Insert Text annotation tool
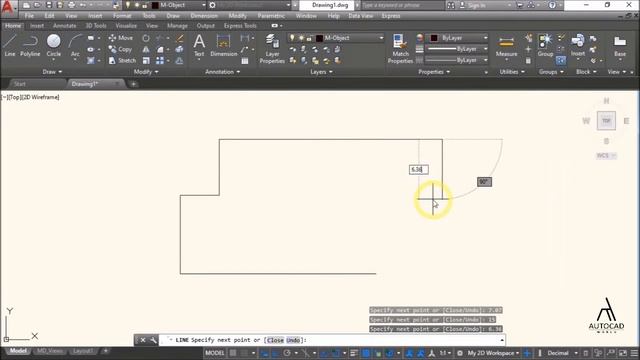Screen dimensions: 640x360 (x=199, y=46)
